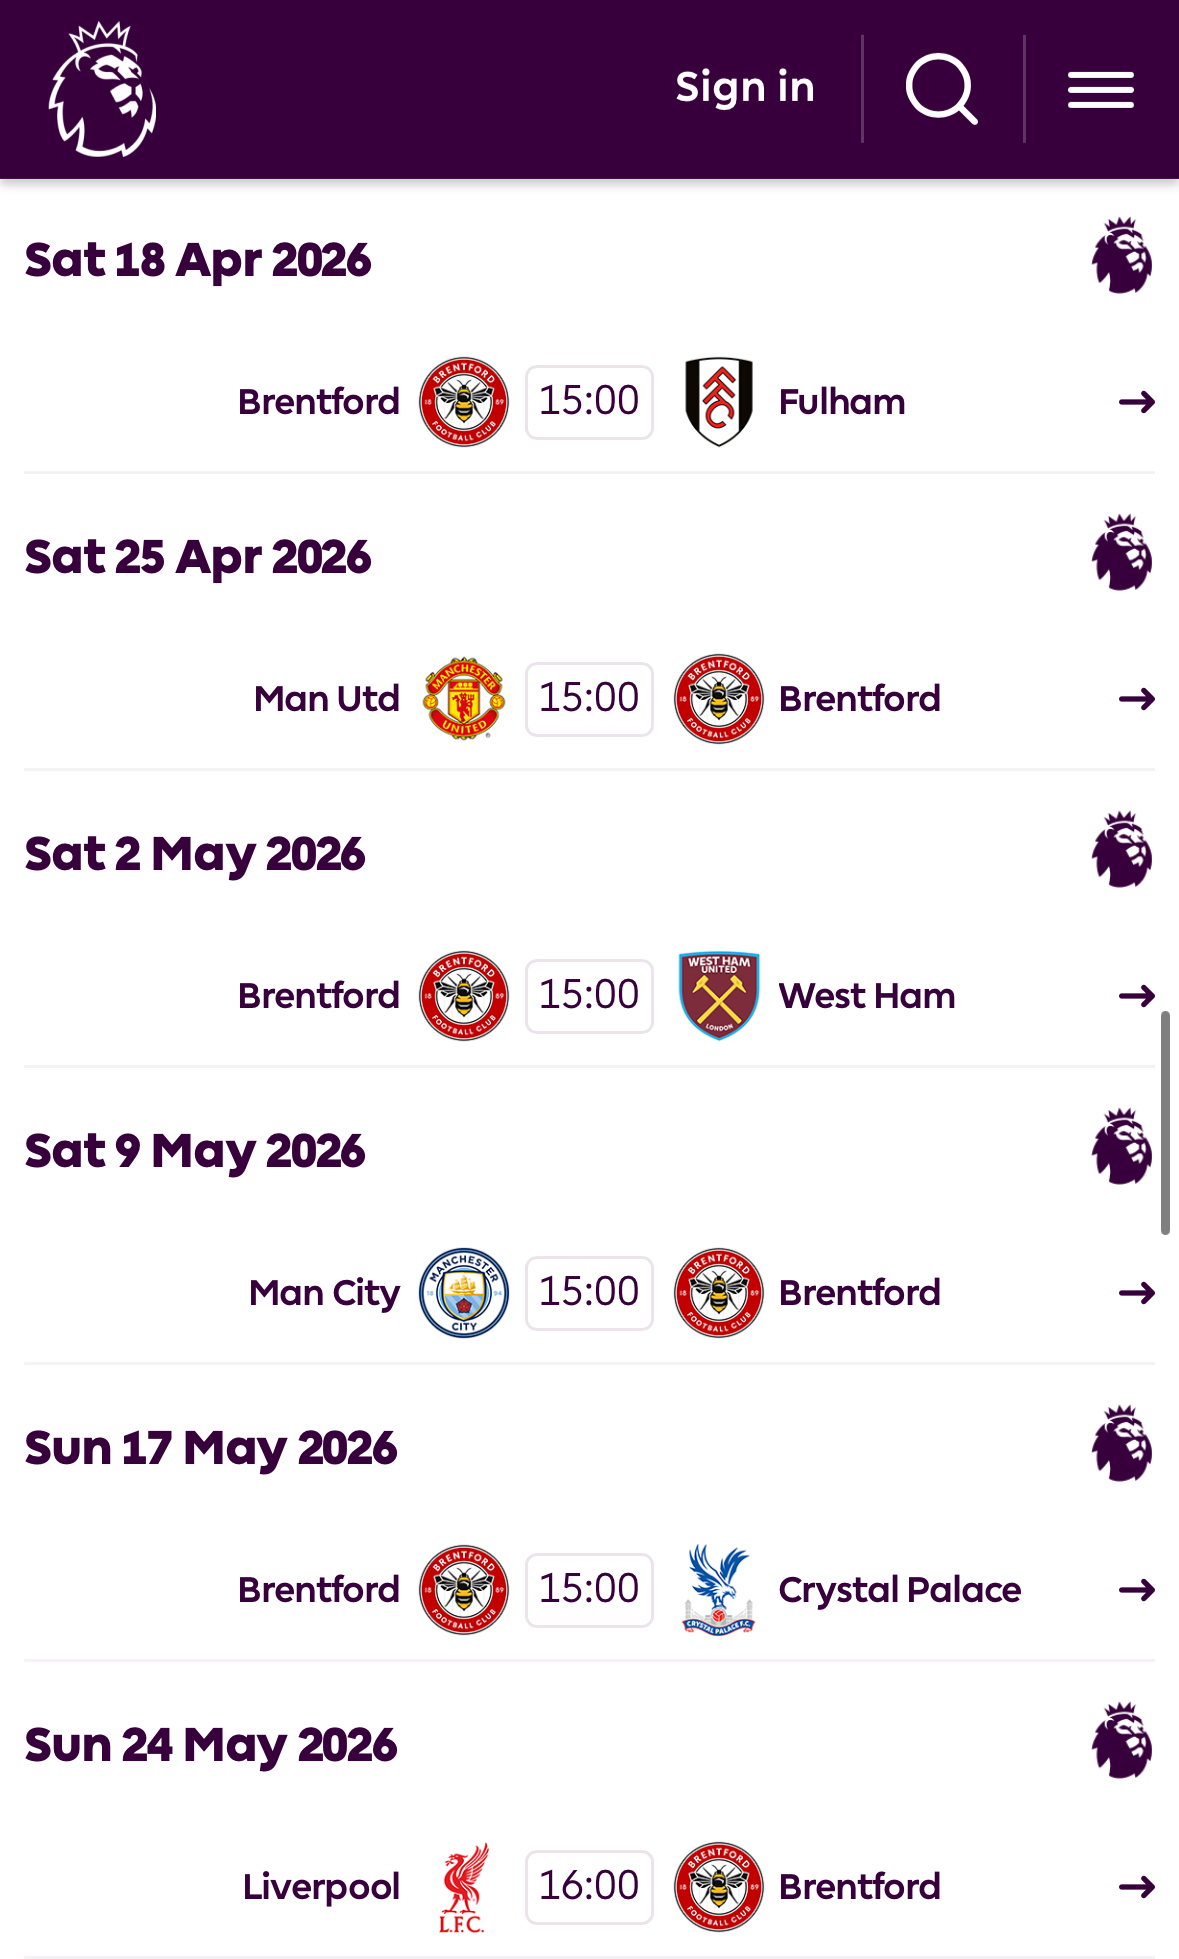This screenshot has width=1179, height=1959.
Task: Open the hamburger menu
Action: (1100, 90)
